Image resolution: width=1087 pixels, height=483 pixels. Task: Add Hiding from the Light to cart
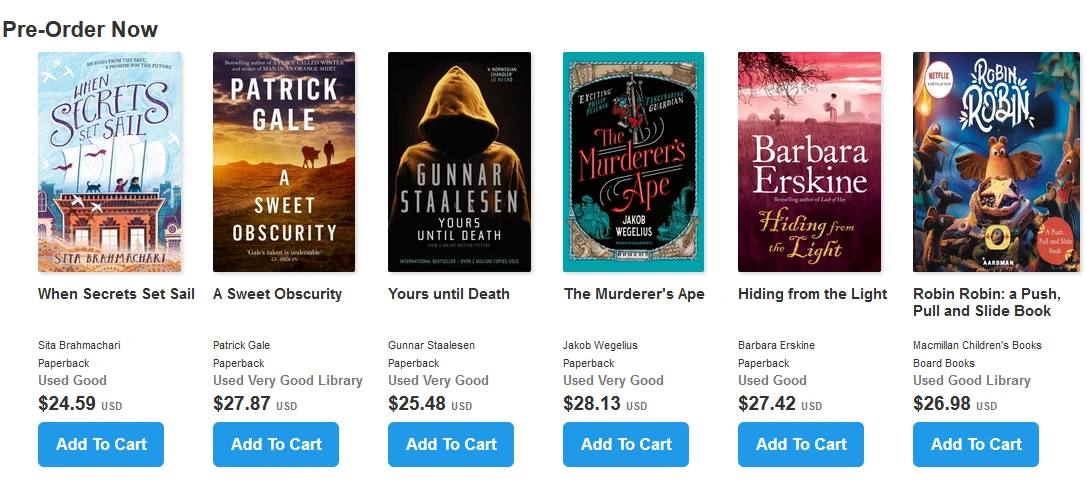coord(801,445)
